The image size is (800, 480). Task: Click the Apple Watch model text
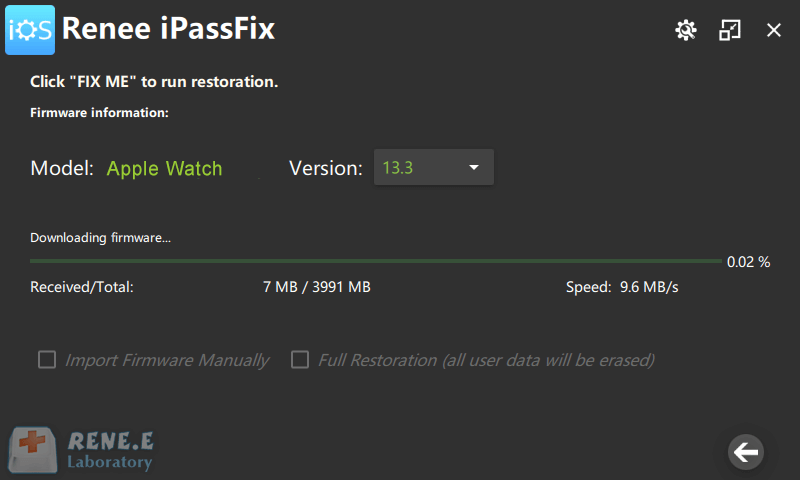pyautogui.click(x=164, y=168)
